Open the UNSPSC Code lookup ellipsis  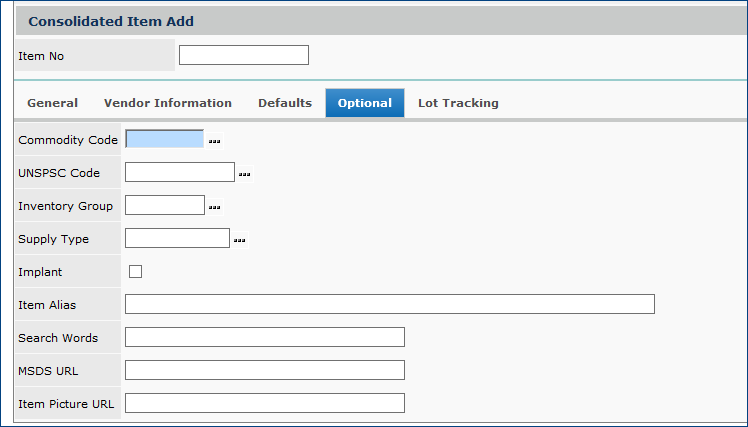[x=245, y=174]
